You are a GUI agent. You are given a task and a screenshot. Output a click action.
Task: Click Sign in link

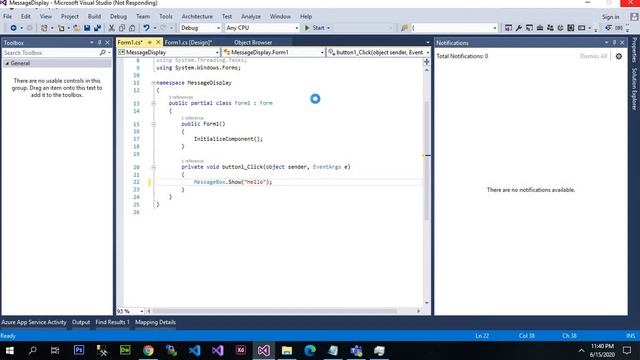[x=610, y=17]
